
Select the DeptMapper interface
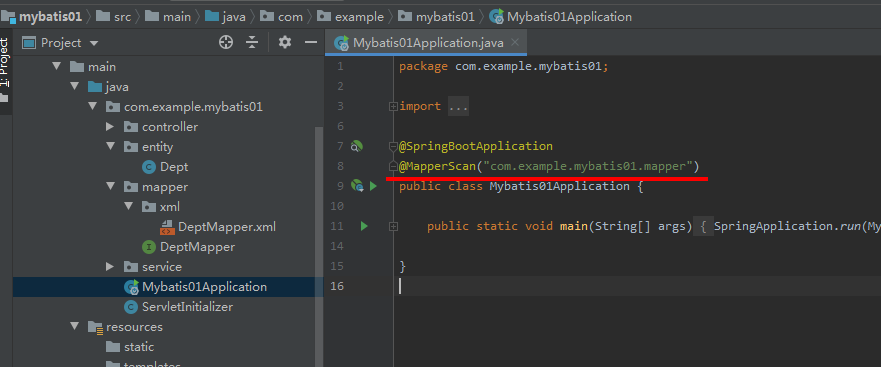tap(197, 247)
